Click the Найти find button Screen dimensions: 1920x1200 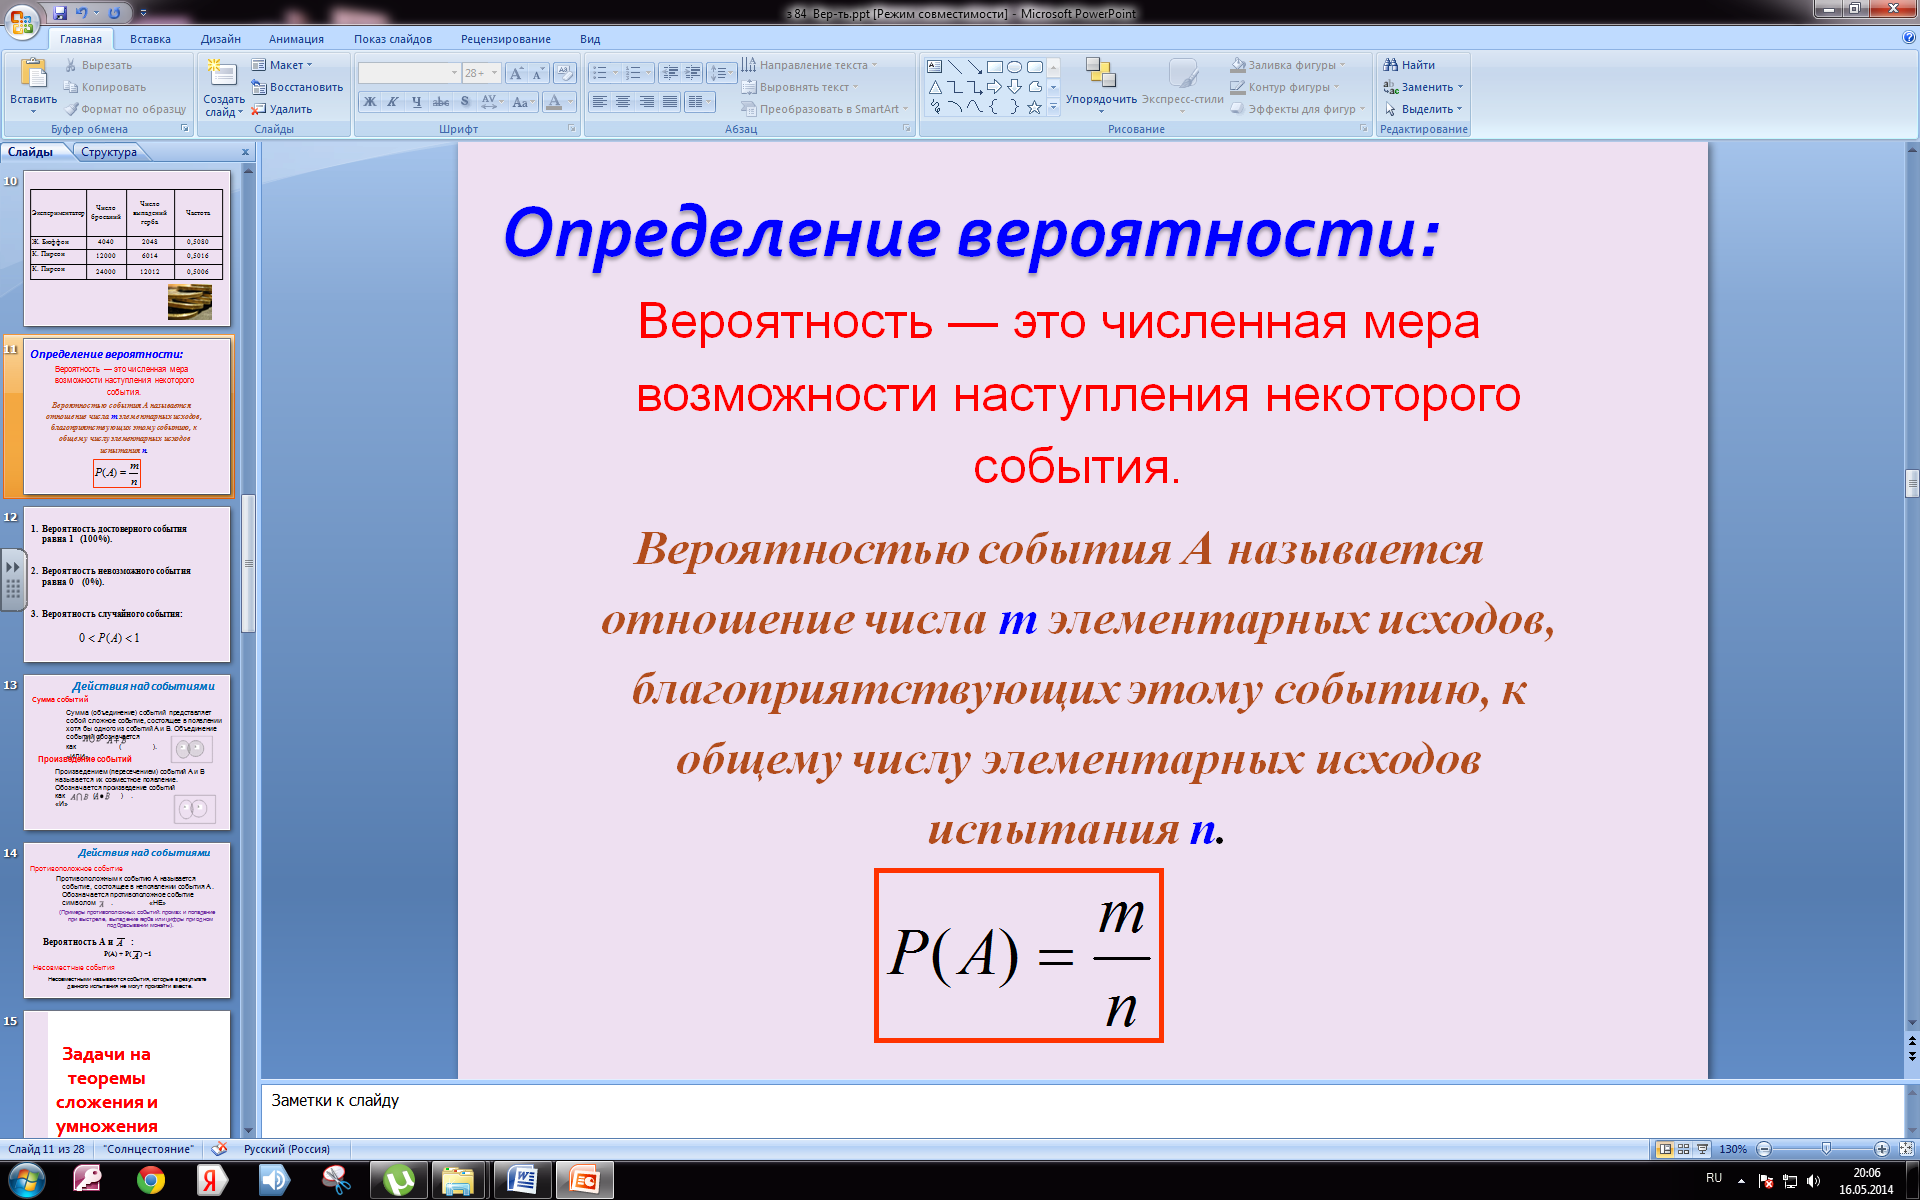pos(1409,65)
